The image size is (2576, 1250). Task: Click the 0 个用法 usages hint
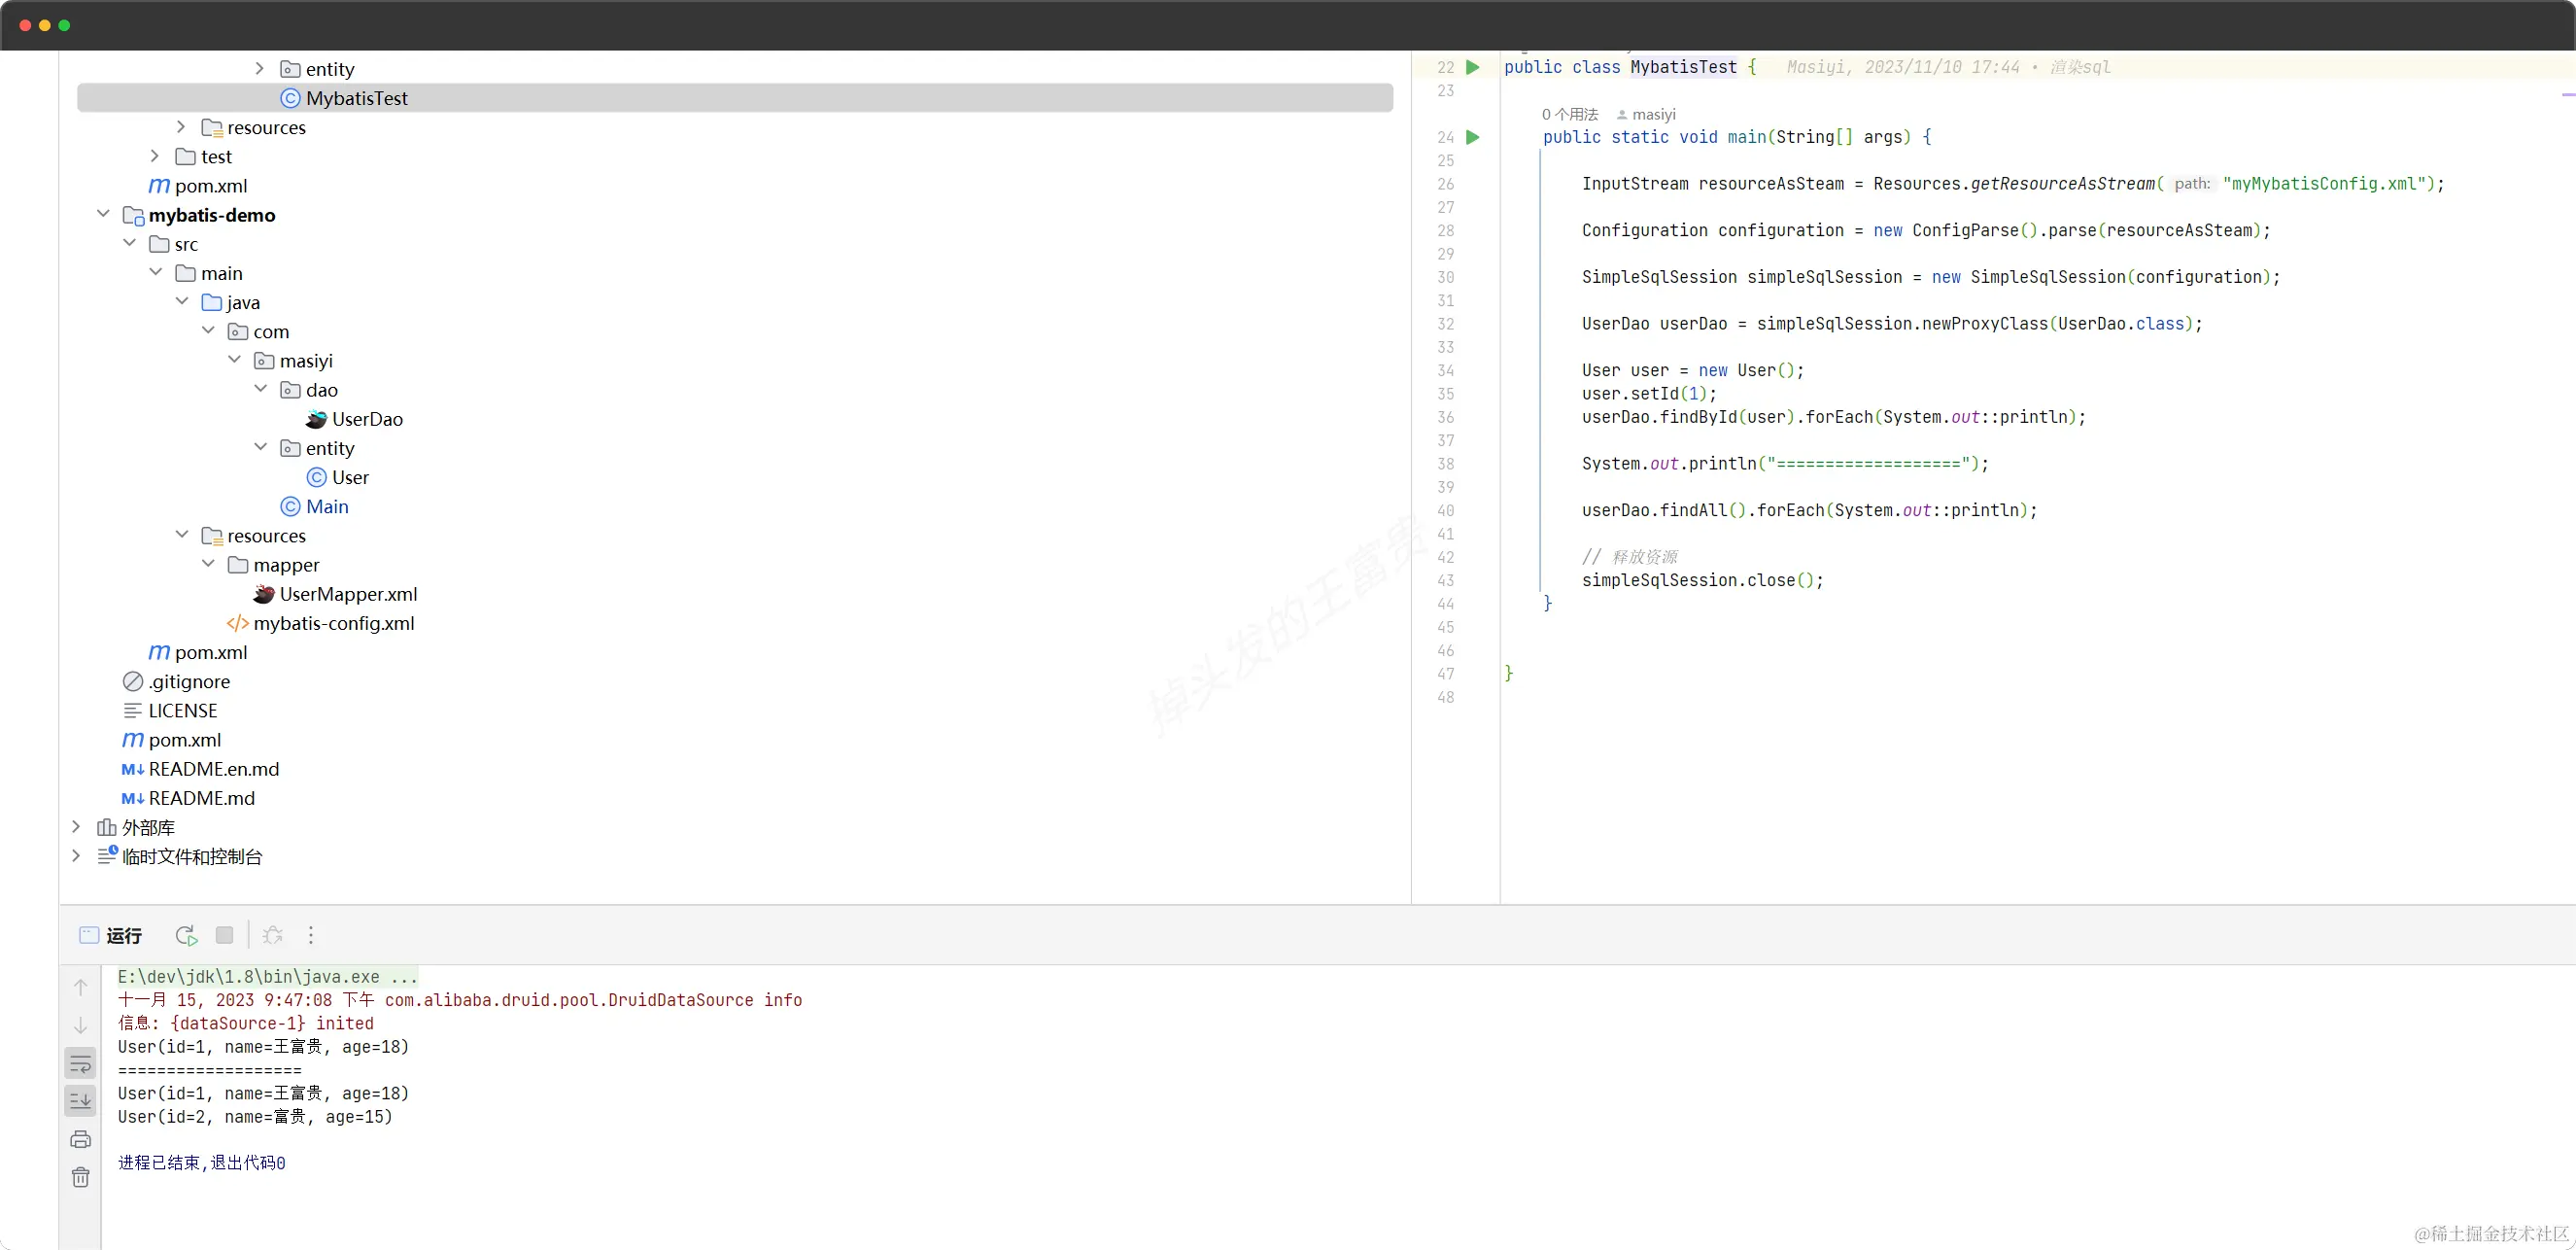point(1569,114)
